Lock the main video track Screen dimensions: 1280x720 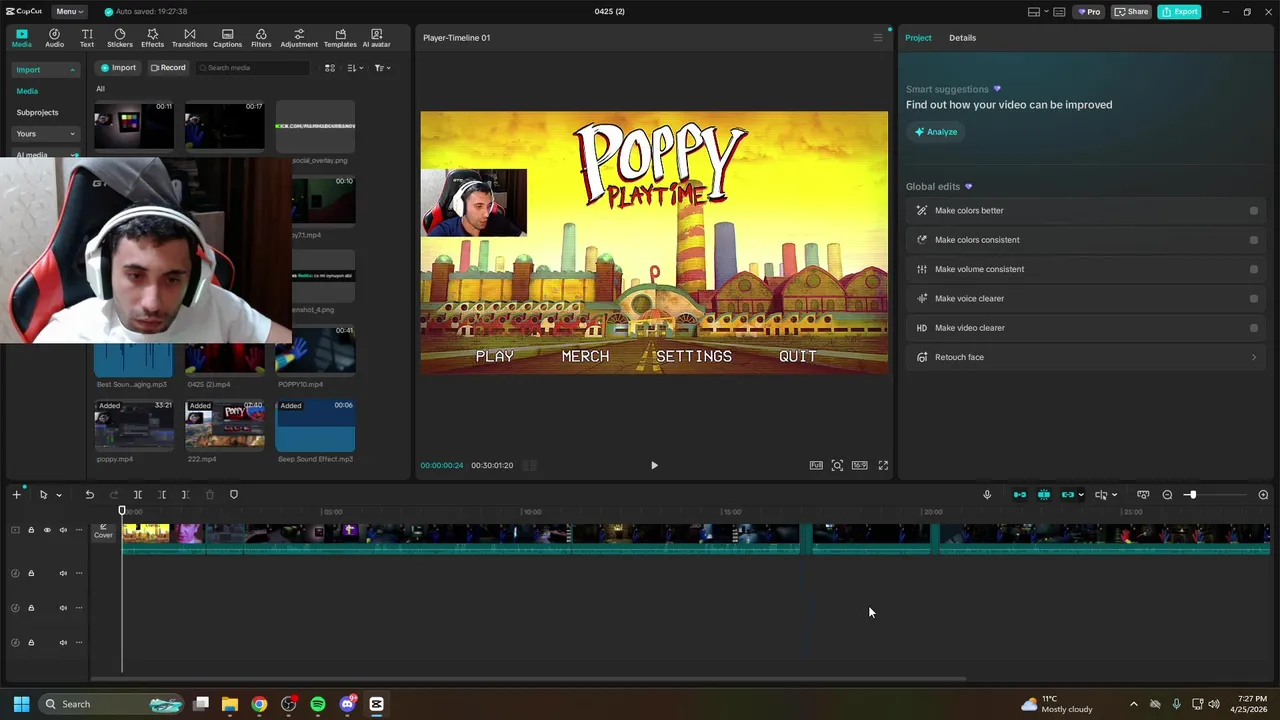(x=31, y=530)
